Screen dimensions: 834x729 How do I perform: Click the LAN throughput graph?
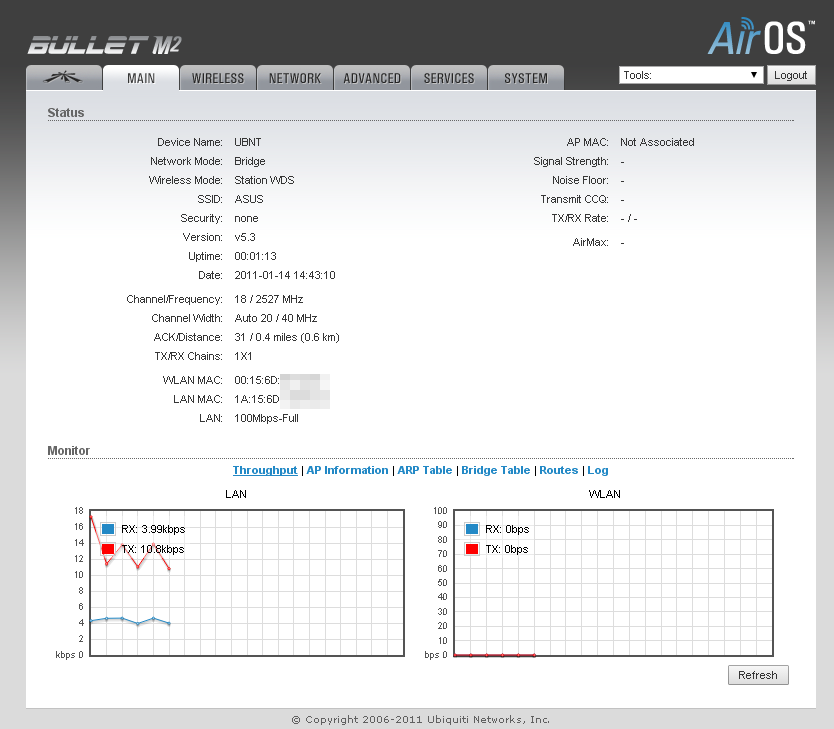tap(247, 583)
